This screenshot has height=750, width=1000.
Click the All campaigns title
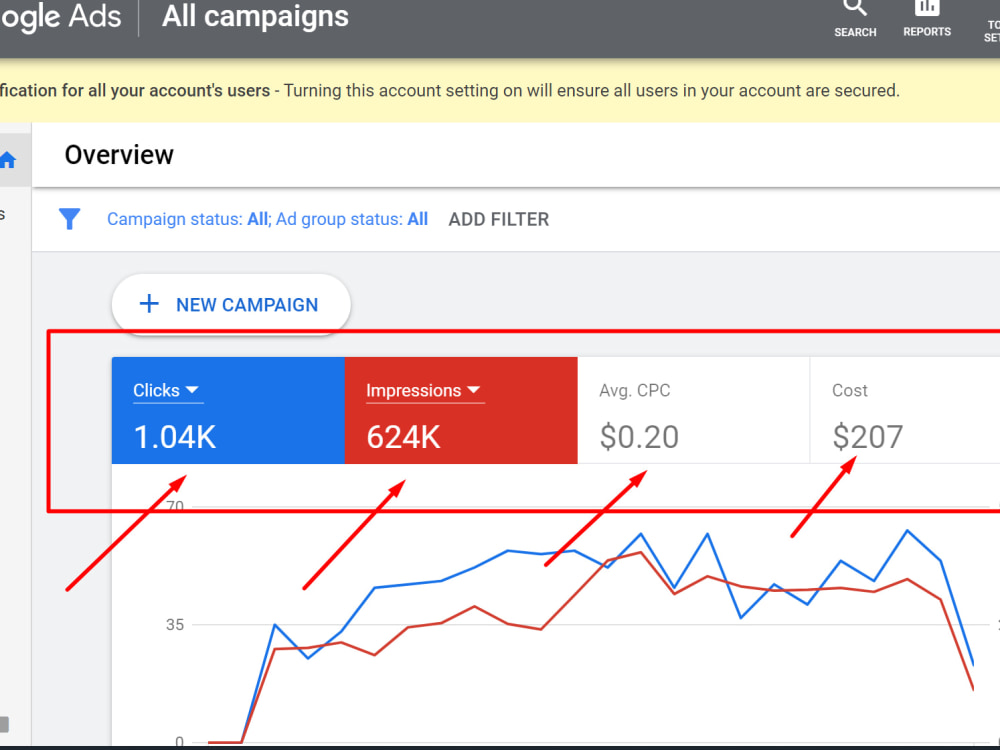[x=255, y=16]
